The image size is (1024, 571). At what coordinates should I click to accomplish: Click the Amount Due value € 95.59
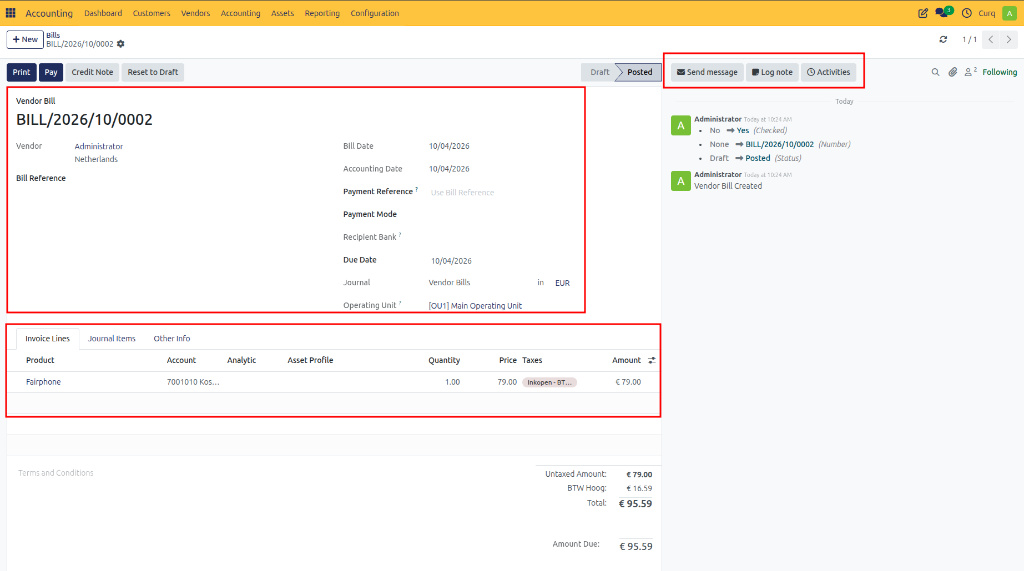[635, 546]
